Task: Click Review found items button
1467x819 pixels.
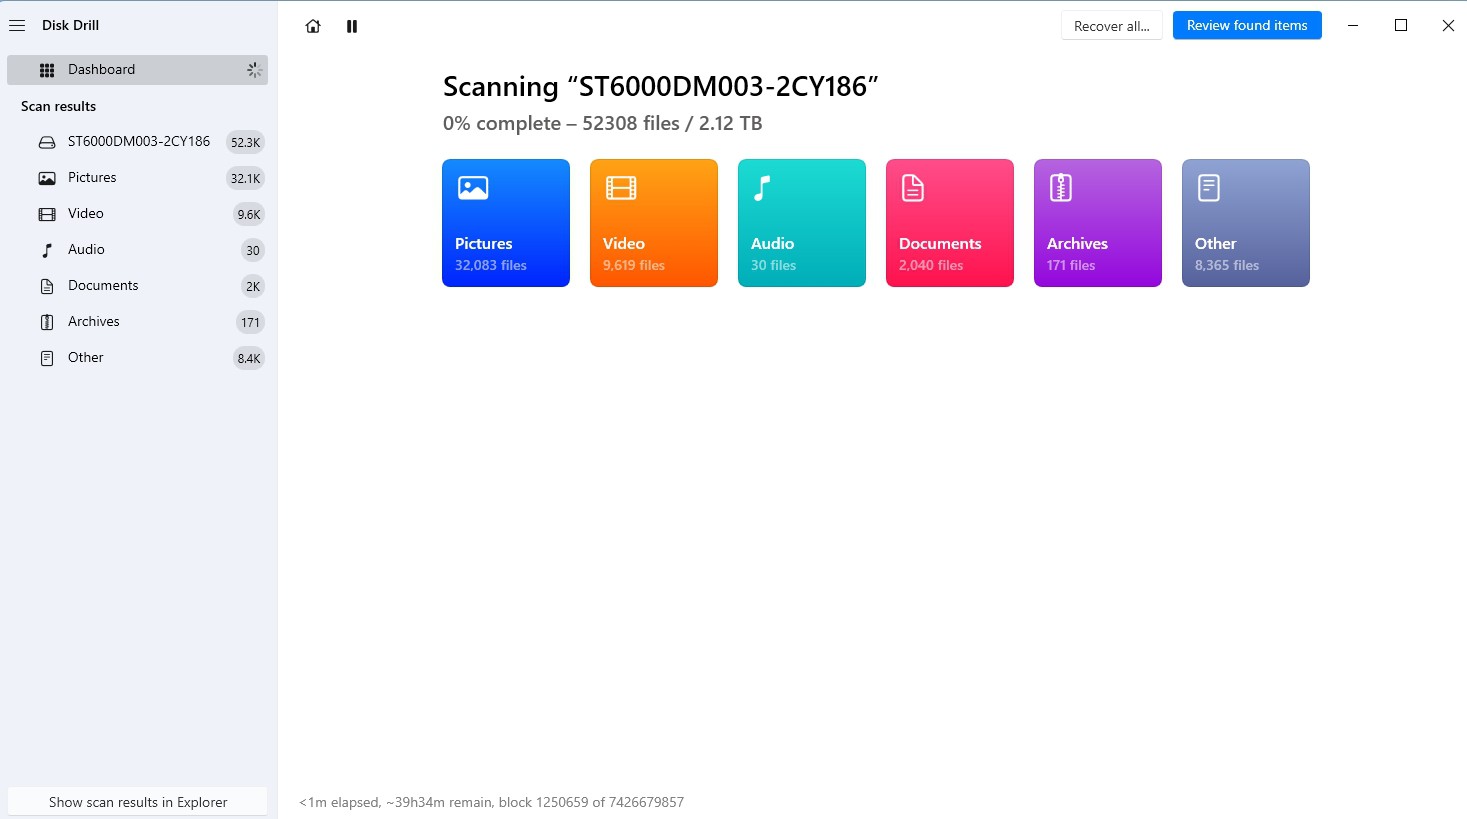Action: click(x=1247, y=25)
